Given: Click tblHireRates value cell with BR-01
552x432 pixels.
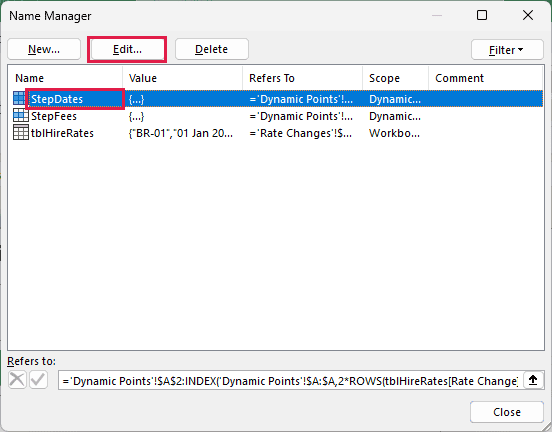Looking at the screenshot, I should click(x=181, y=133).
